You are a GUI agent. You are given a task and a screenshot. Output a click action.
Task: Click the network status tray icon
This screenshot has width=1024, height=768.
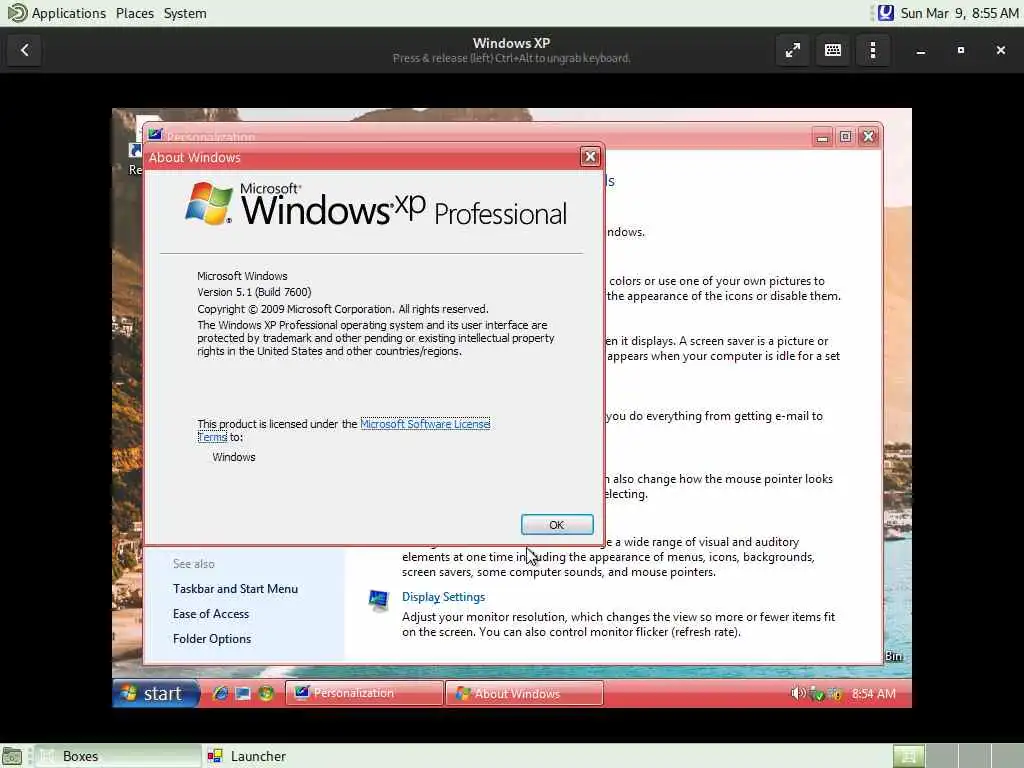(x=816, y=694)
